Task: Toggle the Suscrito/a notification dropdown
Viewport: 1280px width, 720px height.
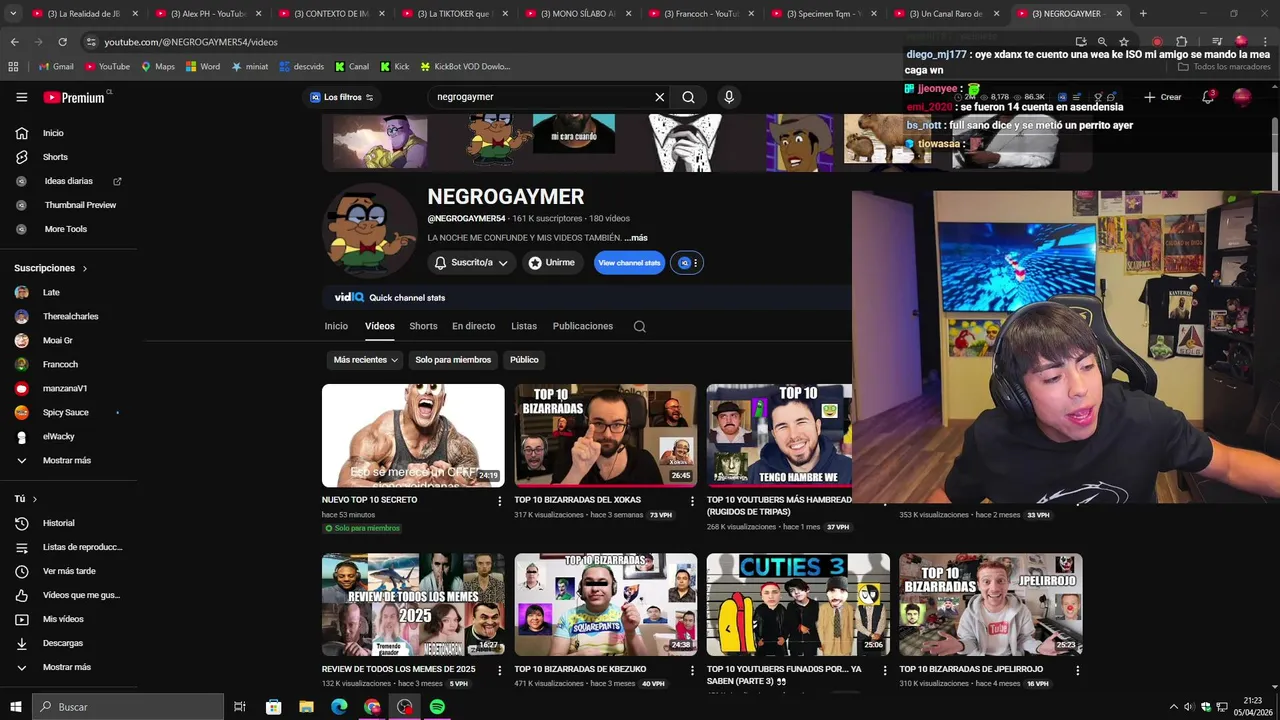Action: click(x=471, y=263)
